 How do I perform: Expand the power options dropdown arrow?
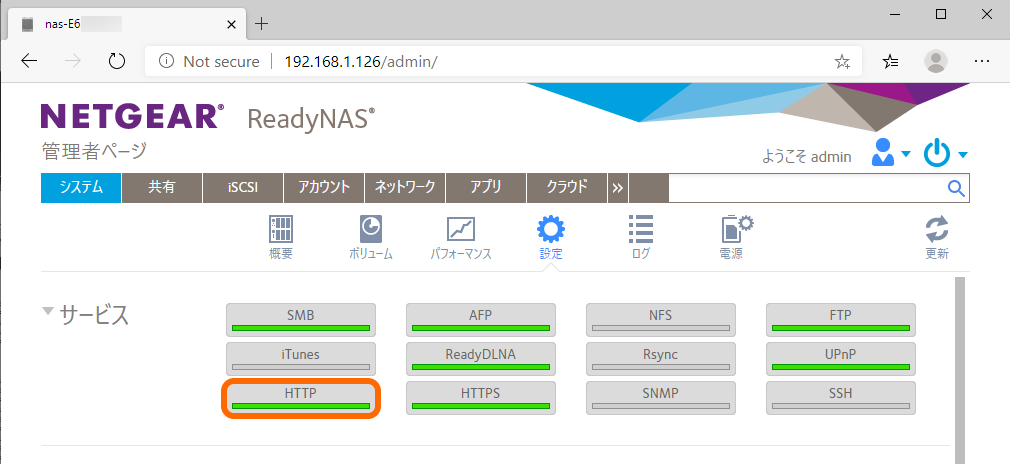click(963, 154)
